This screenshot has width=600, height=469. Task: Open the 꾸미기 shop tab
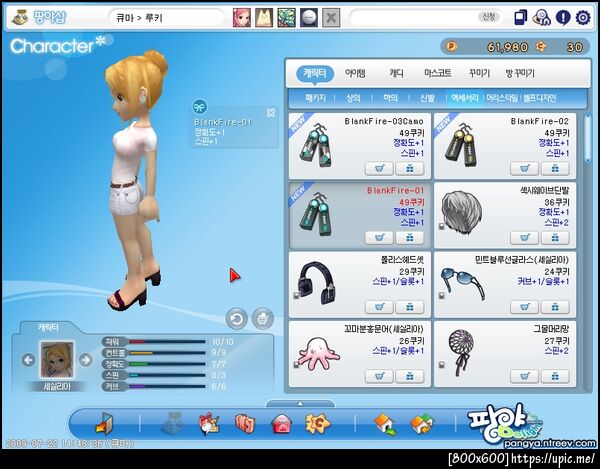(479, 73)
